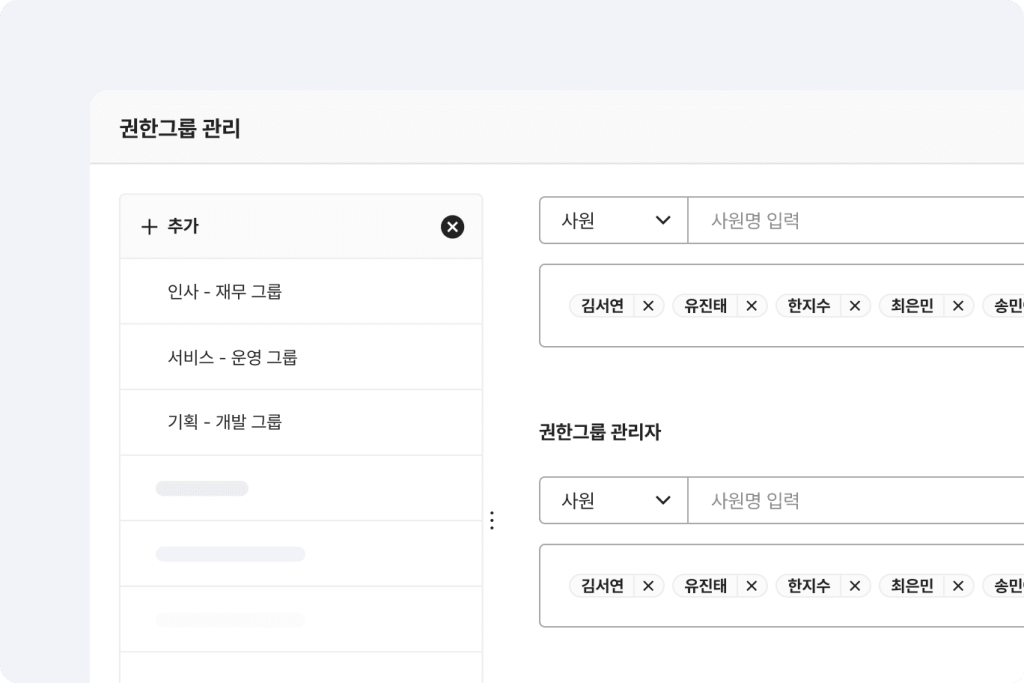
Task: Select 서비스 - 운영 그룹 in the list
Action: (232, 357)
